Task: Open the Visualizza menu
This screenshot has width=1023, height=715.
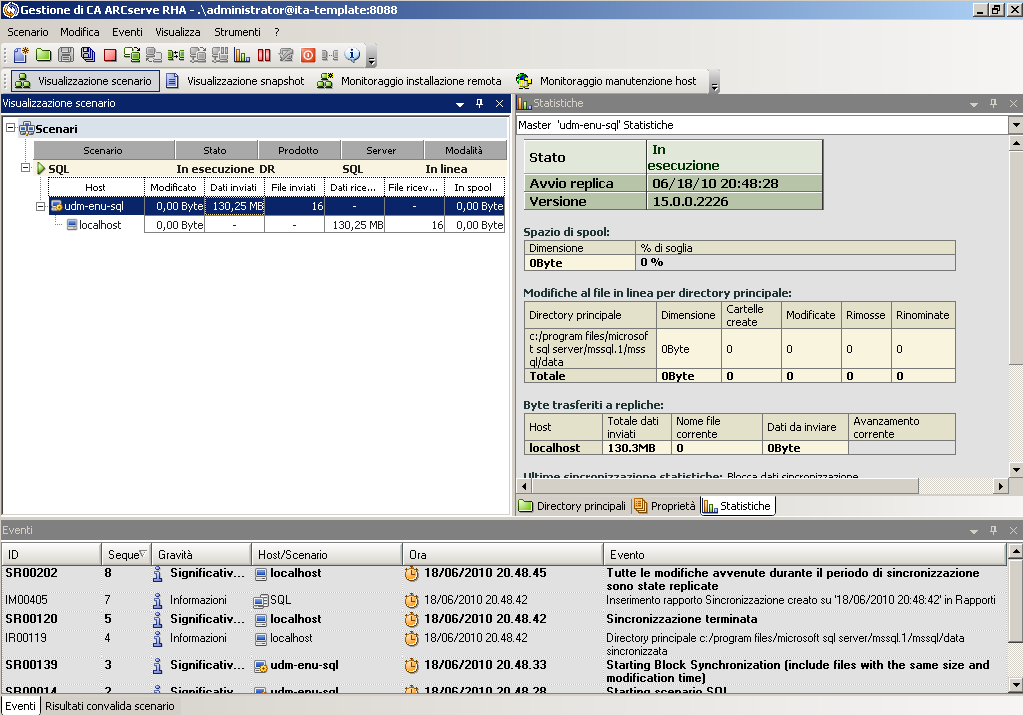Action: (177, 32)
